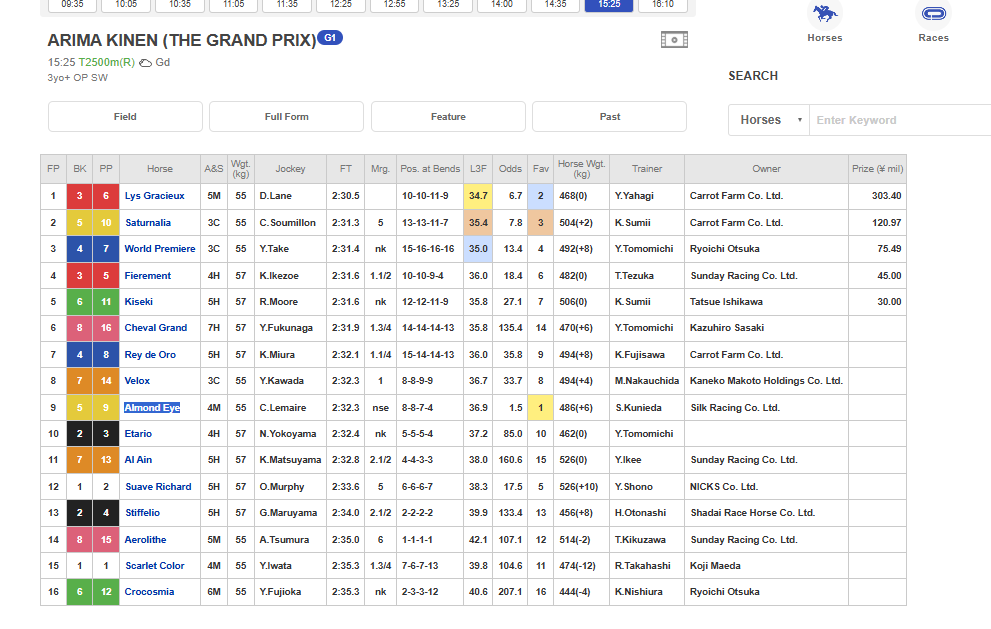
Task: Open the Lys Gracieux horse link
Action: click(x=154, y=196)
